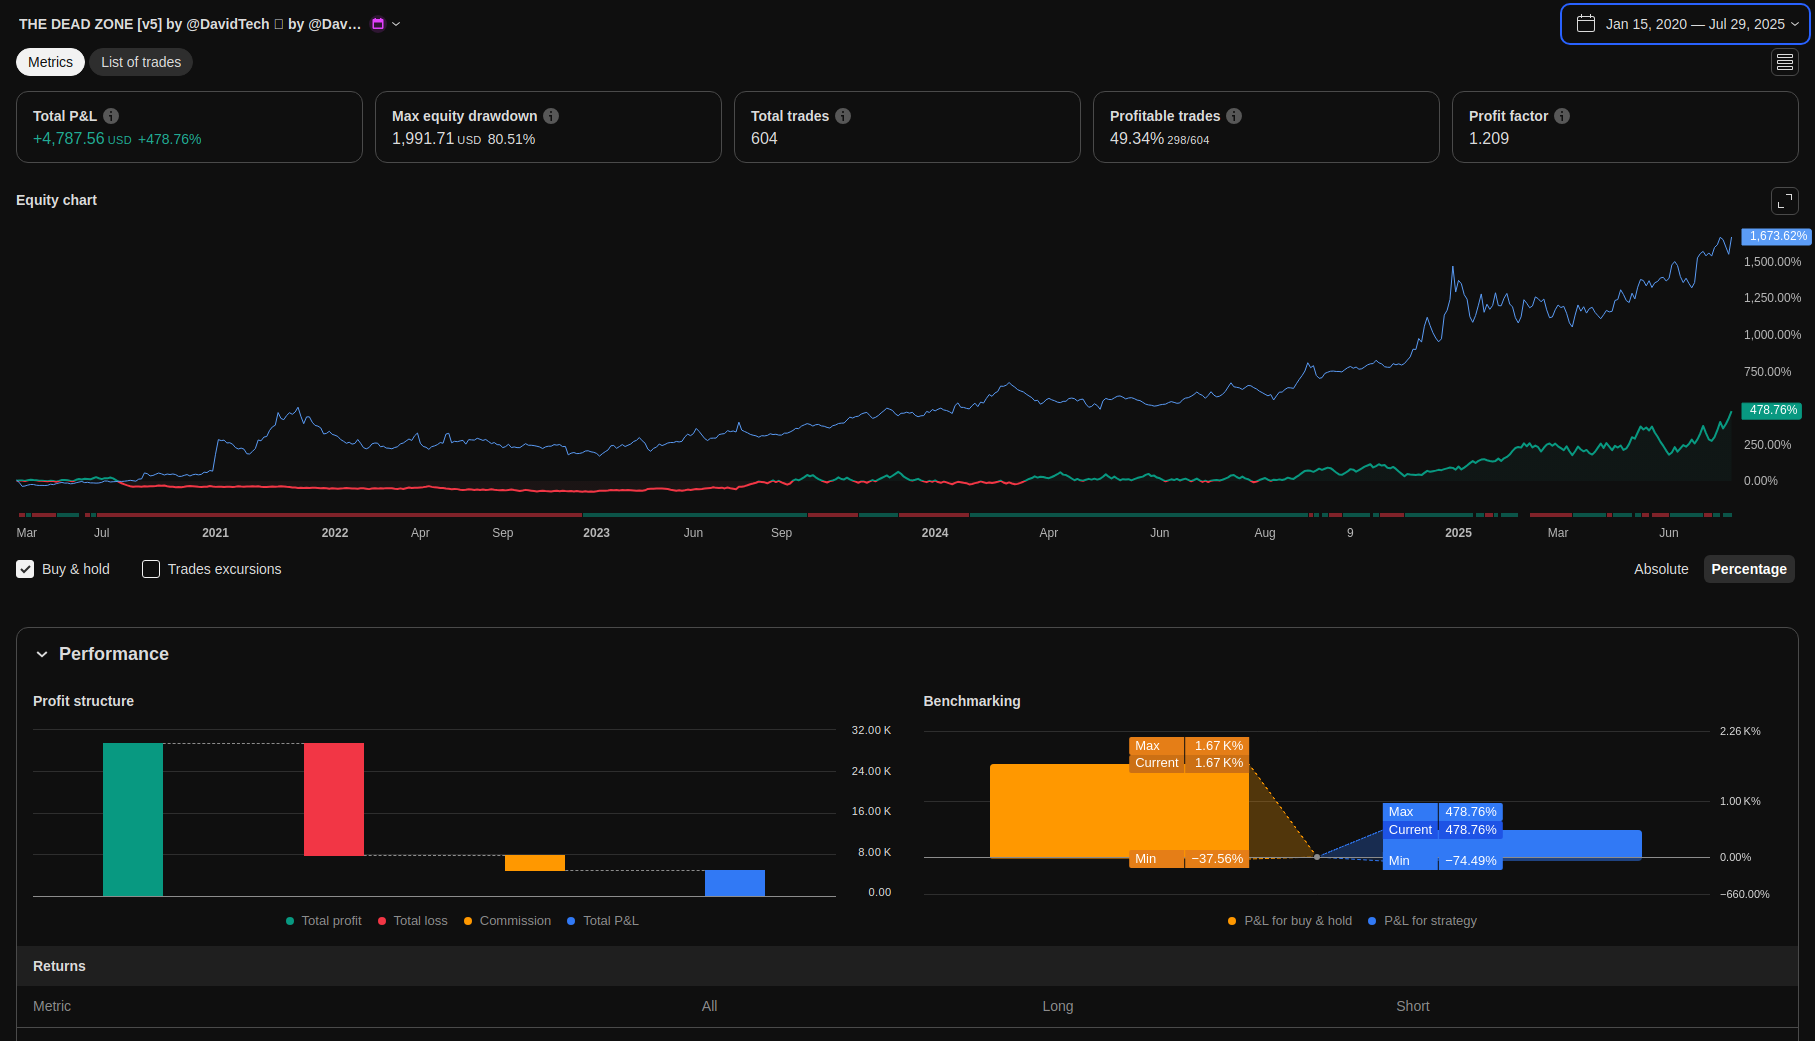Viewport: 1815px width, 1041px height.
Task: Collapse the Performance section
Action: [x=42, y=654]
